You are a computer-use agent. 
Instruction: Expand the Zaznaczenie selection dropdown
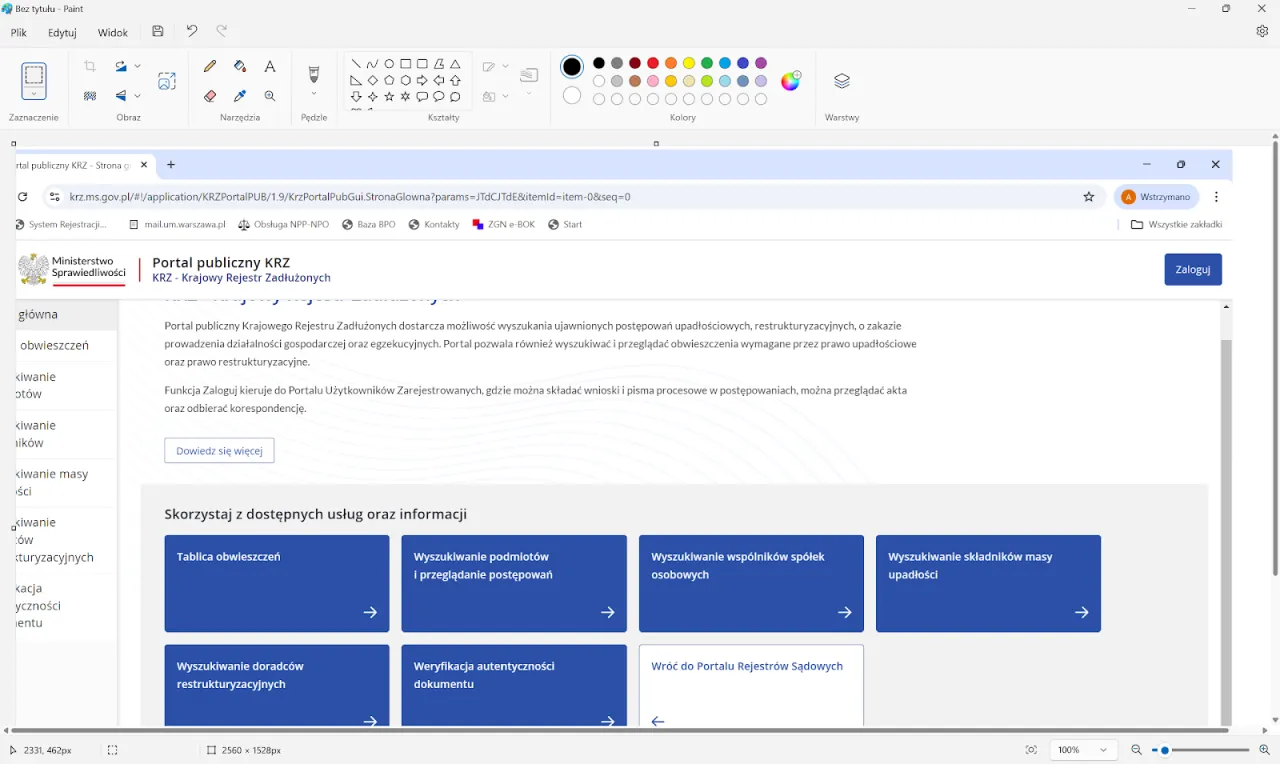[34, 94]
